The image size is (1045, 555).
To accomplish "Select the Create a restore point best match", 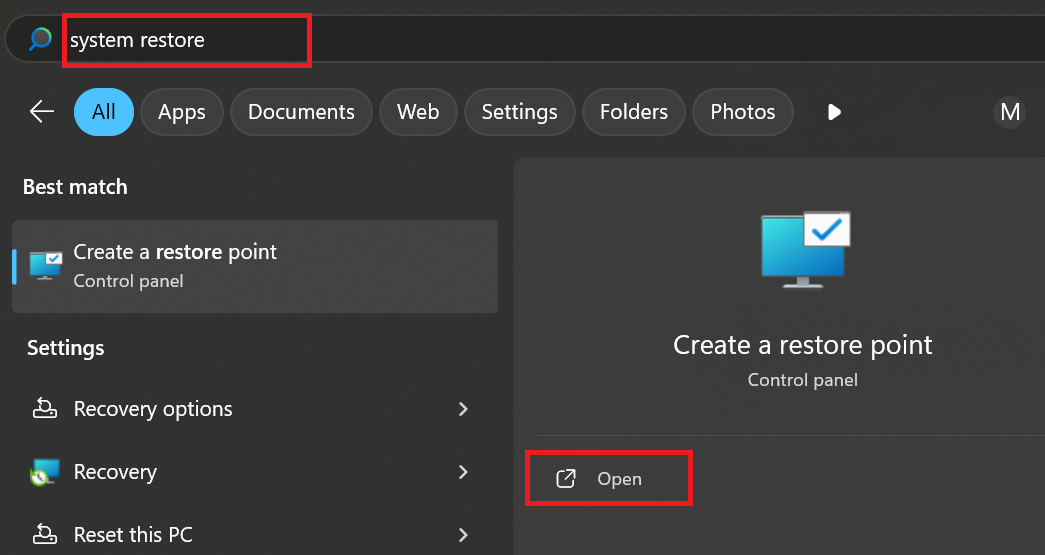I will click(255, 266).
